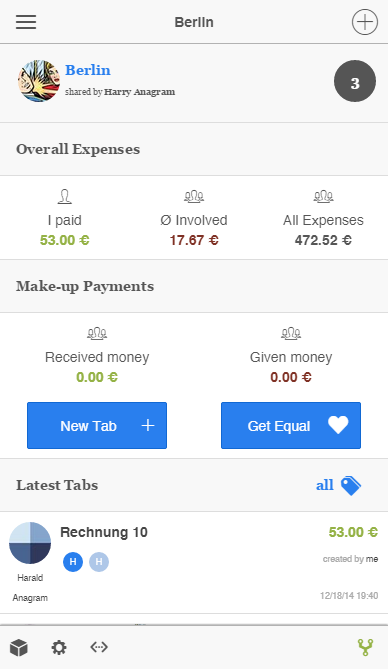The height and width of the screenshot is (669, 388).
Task: Click the members count badge 3
Action: tap(355, 81)
